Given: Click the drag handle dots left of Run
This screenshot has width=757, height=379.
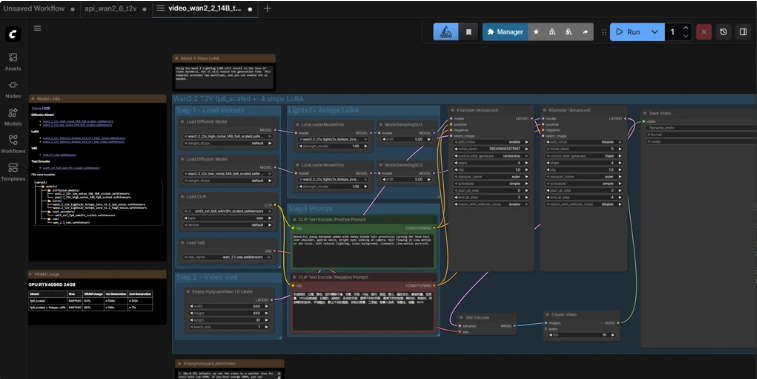Looking at the screenshot, I should [603, 32].
